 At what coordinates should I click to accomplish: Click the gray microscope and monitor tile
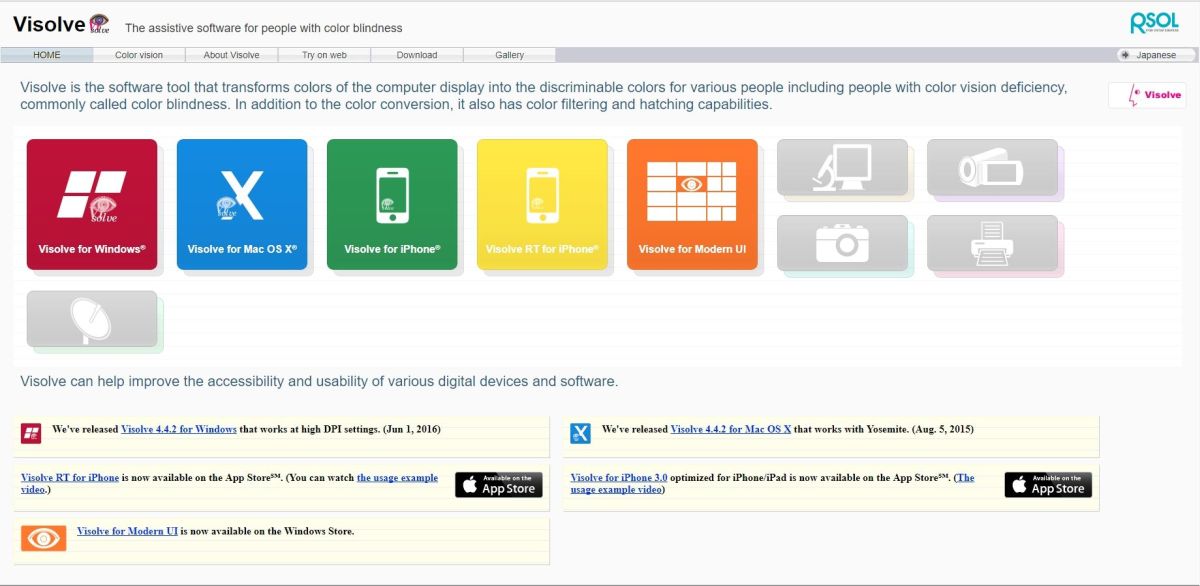(842, 167)
